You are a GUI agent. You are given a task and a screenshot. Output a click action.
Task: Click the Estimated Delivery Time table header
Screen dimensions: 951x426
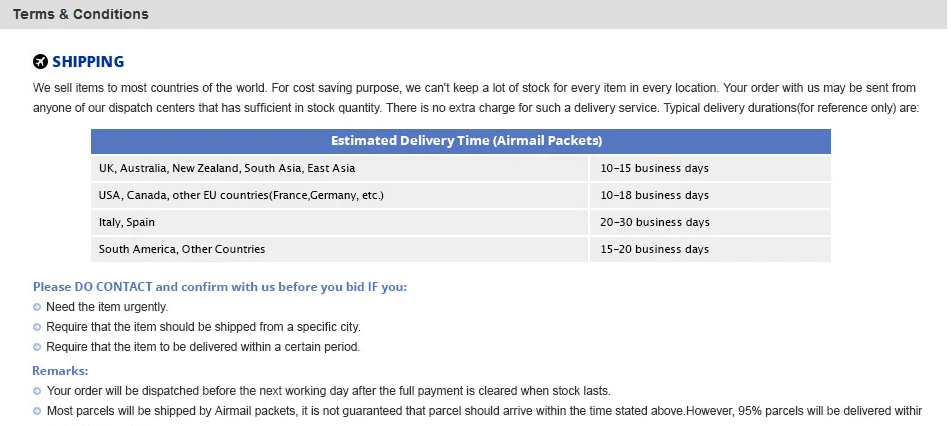click(461, 141)
